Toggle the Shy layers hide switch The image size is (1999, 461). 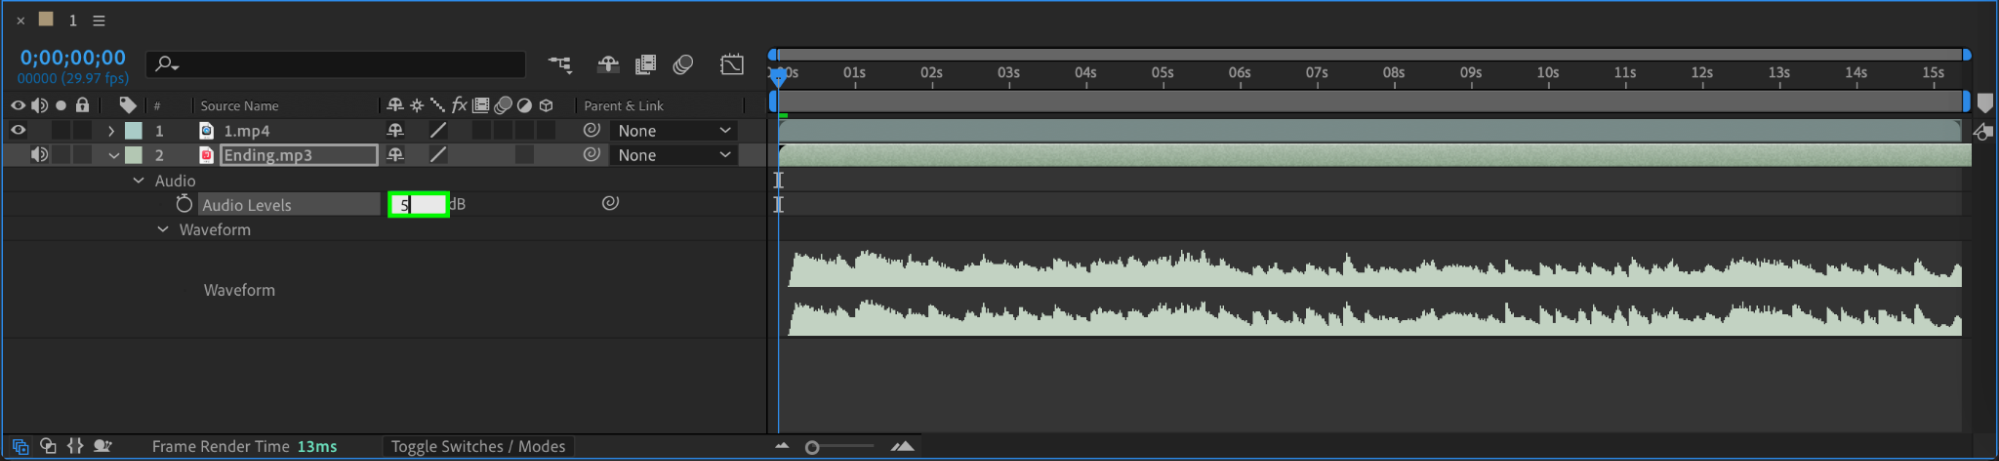pyautogui.click(x=608, y=65)
